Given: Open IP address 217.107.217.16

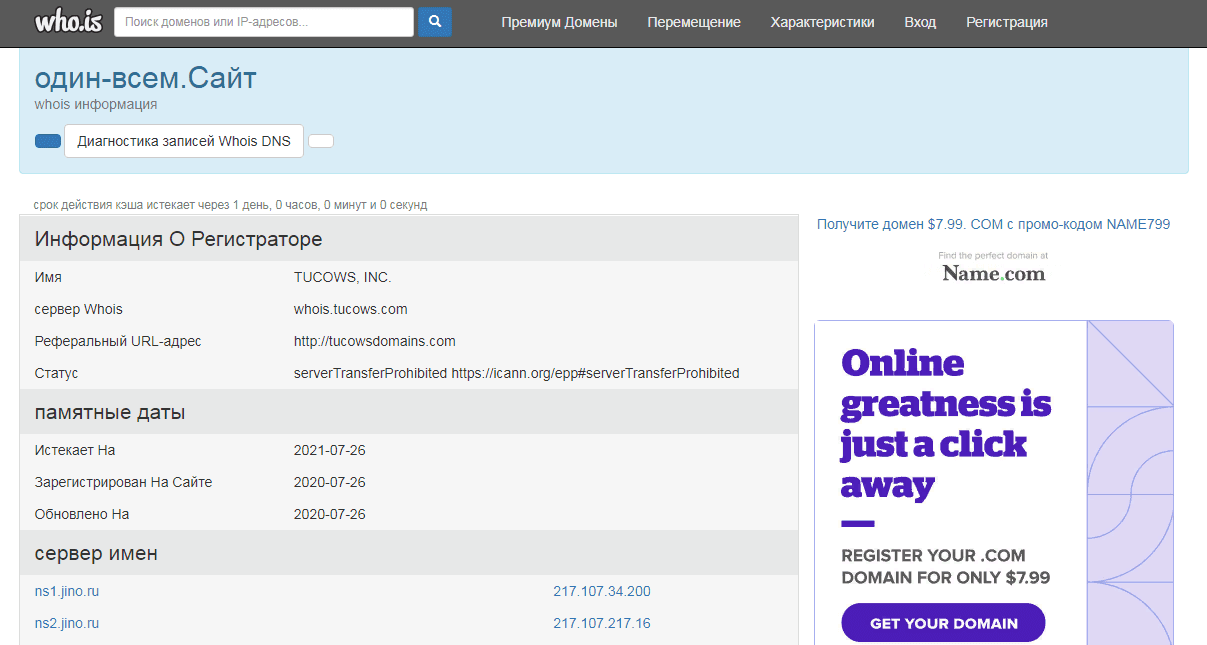Looking at the screenshot, I should (601, 623).
